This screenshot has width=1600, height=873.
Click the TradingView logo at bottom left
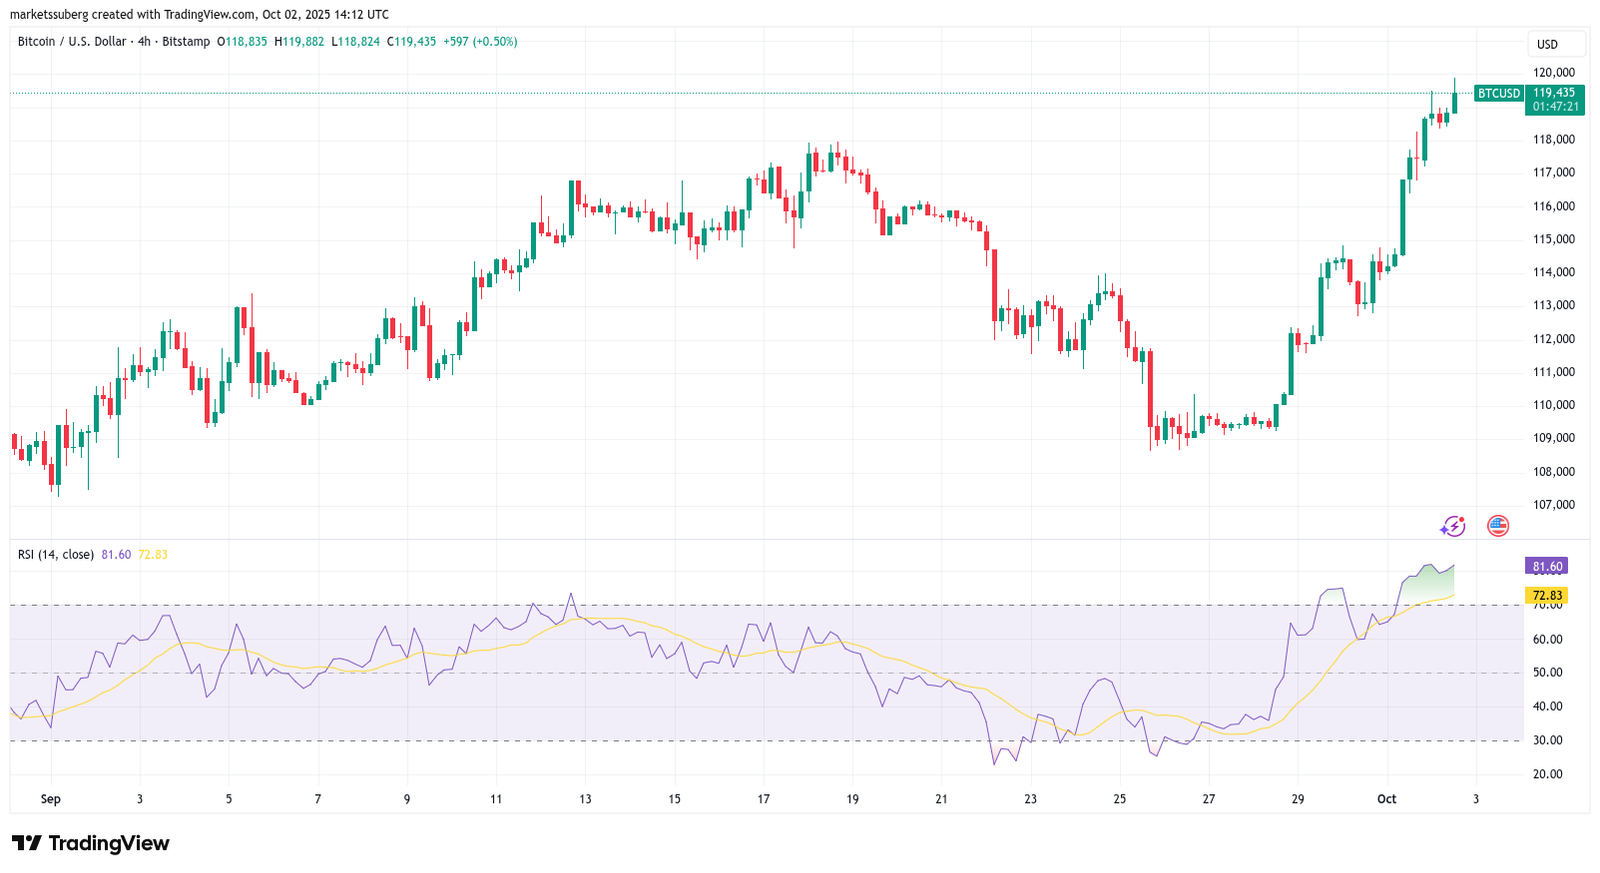(91, 843)
